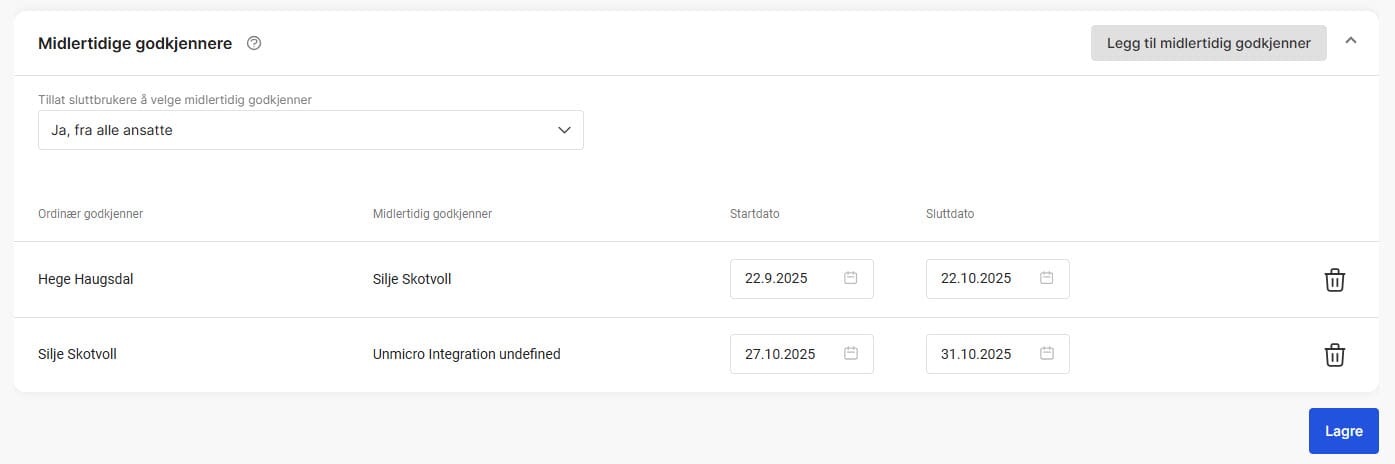Open calendar for the 31.10.2025 end date
This screenshot has width=1395, height=464.
tap(1047, 354)
